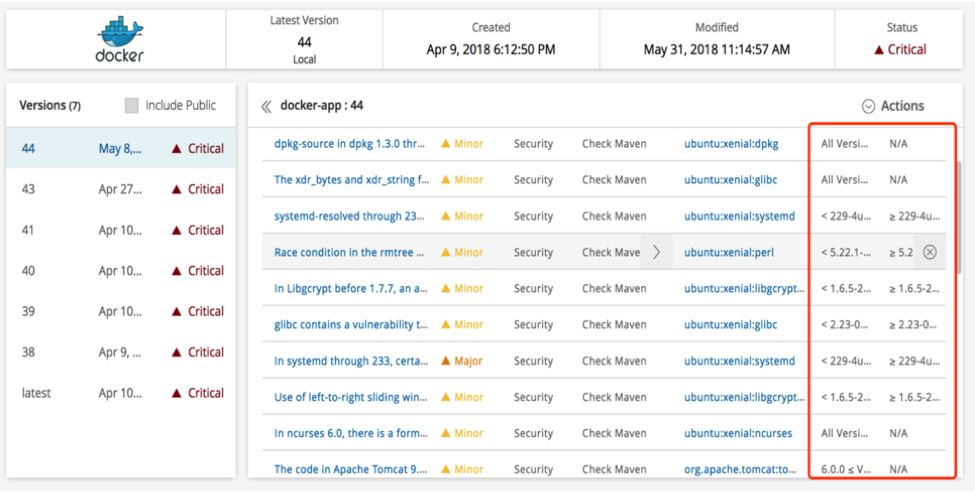Click Critical triangle icon for version 43
The height and width of the screenshot is (493, 975).
click(x=178, y=189)
